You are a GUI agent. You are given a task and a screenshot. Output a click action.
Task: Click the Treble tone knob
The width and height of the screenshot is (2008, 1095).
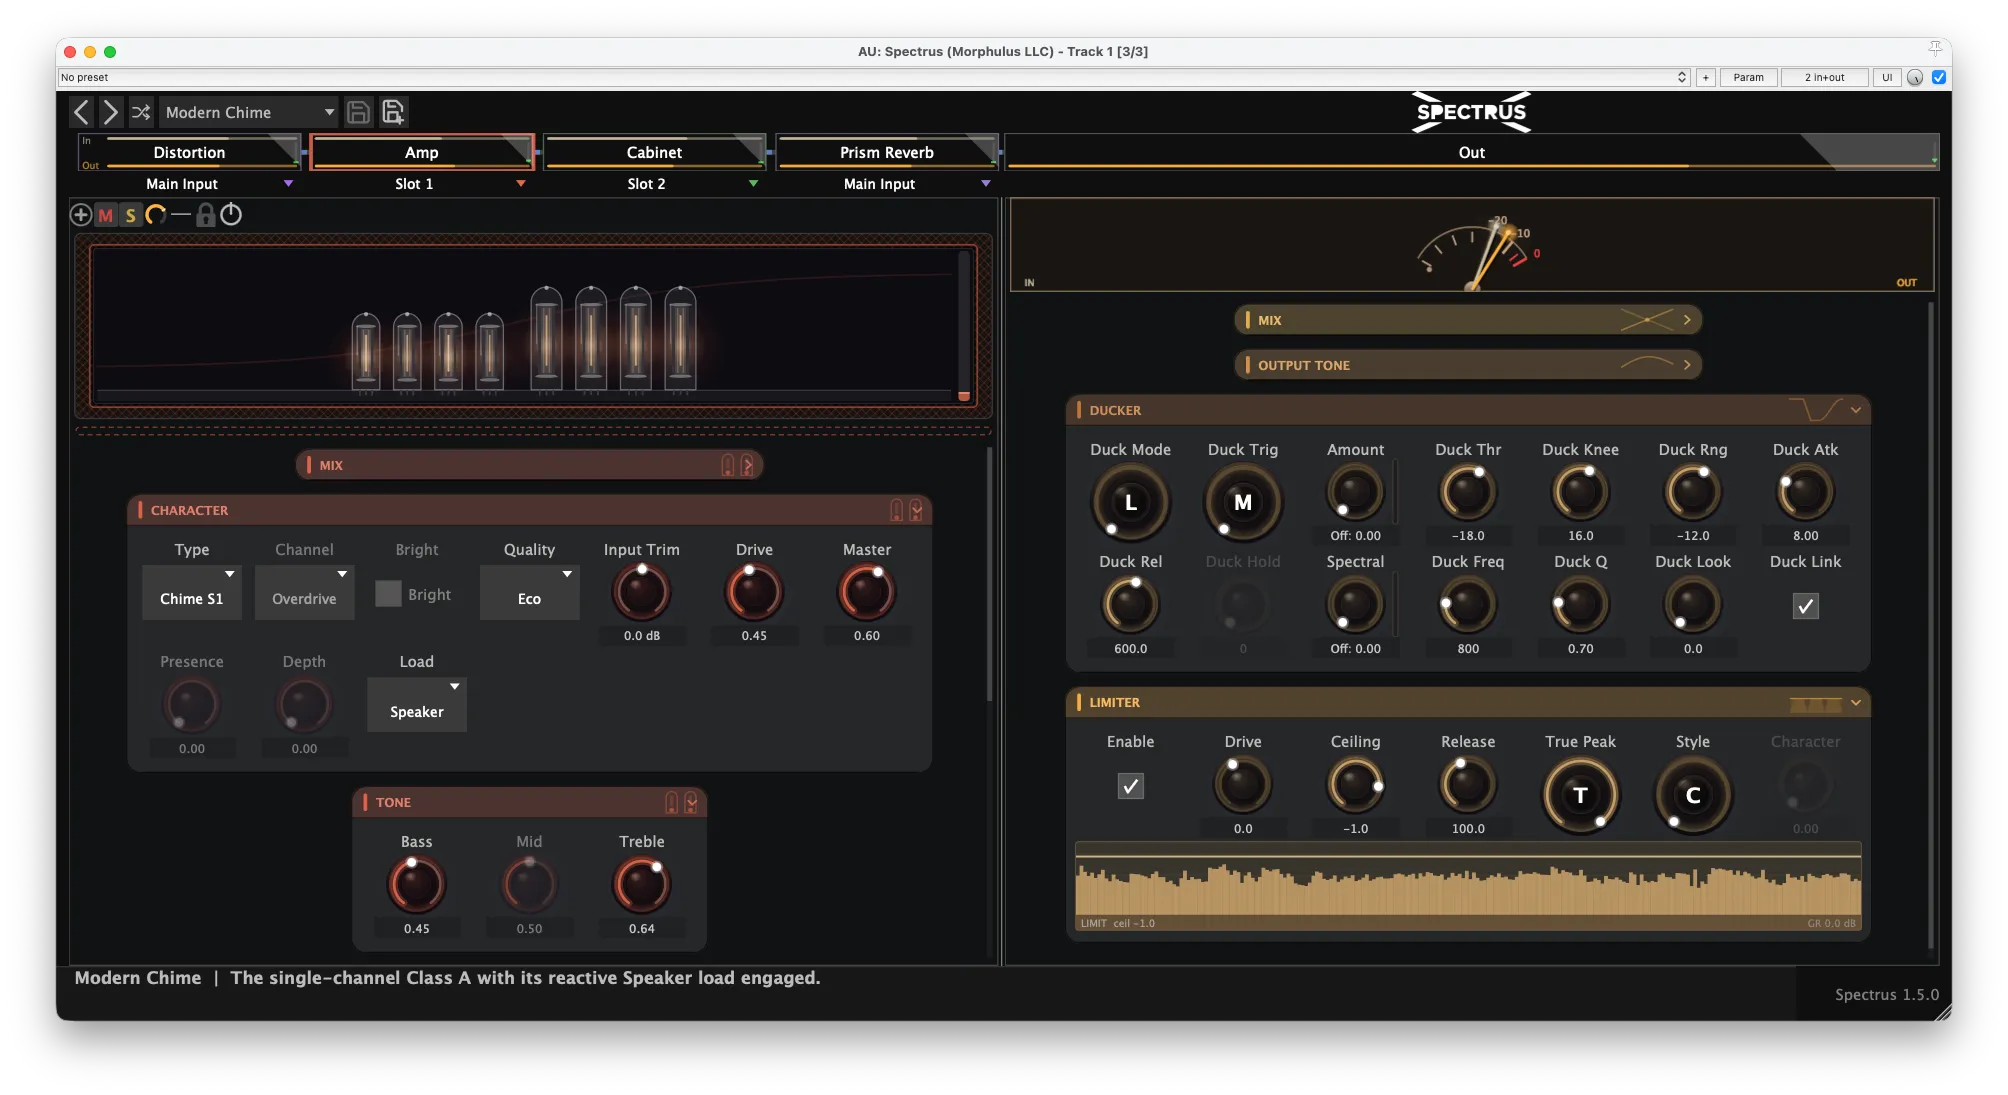pos(641,885)
